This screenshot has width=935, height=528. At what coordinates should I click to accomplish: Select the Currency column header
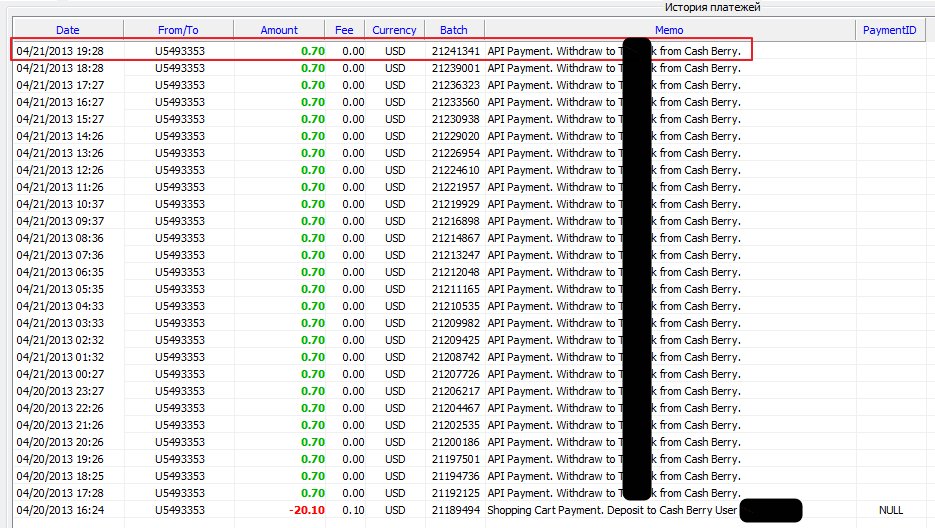(x=394, y=30)
